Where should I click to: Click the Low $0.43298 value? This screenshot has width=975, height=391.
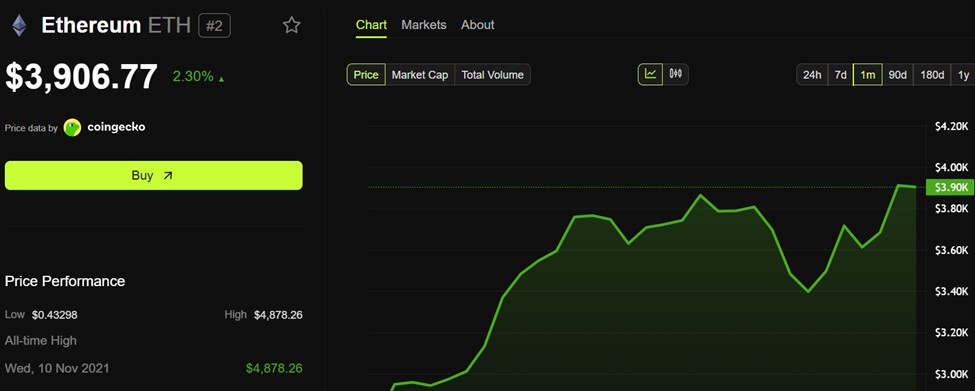55,315
